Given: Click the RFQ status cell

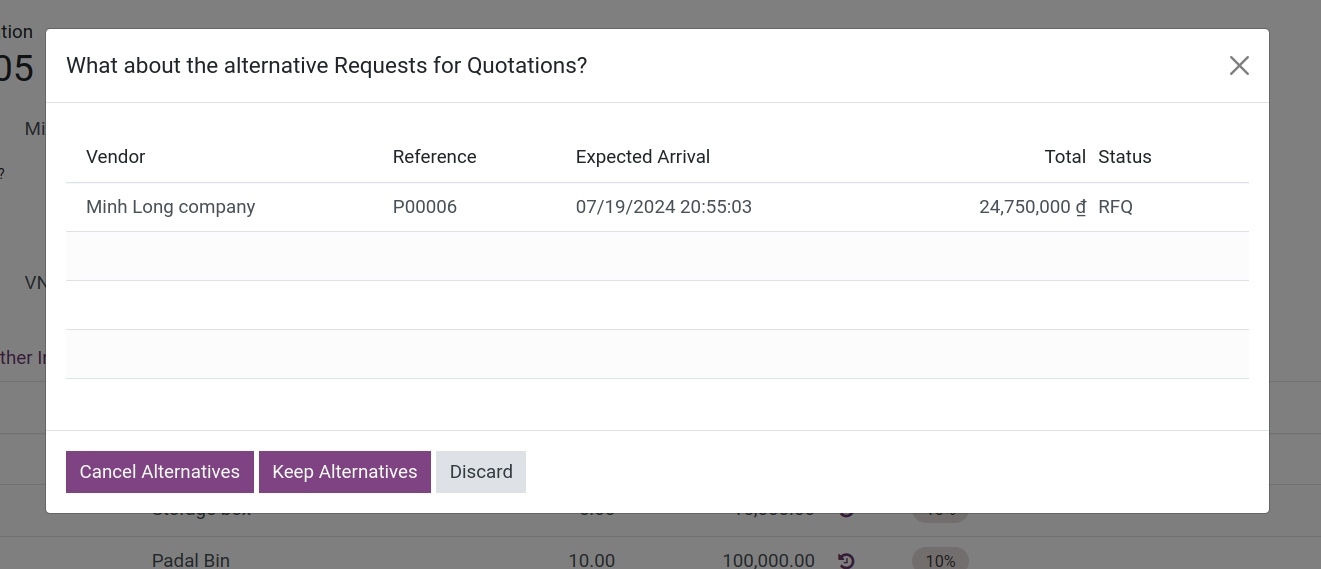Looking at the screenshot, I should tap(1116, 207).
